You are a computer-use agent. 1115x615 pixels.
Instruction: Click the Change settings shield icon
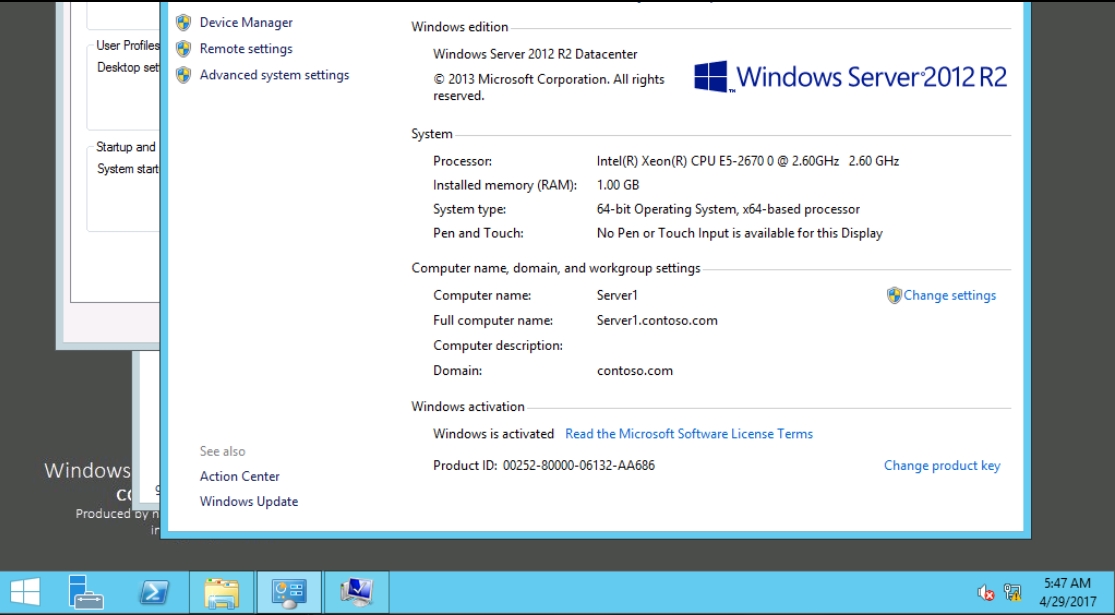894,296
